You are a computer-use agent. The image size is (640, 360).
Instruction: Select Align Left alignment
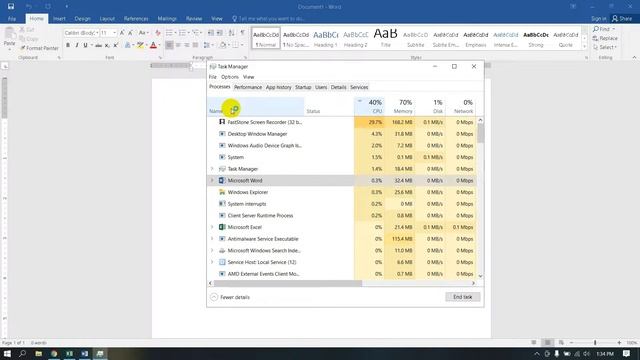click(x=169, y=45)
